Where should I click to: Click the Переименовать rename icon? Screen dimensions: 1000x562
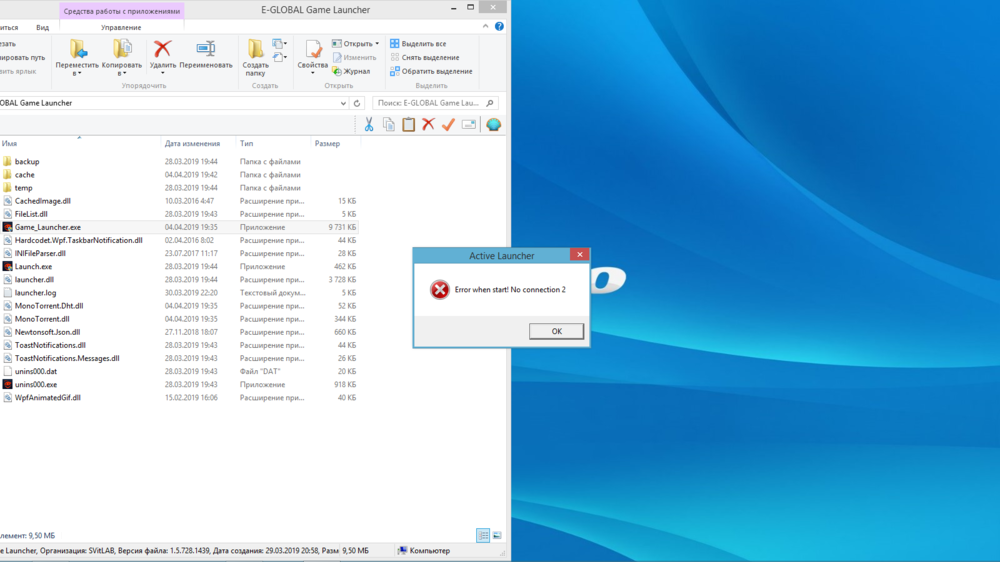[x=206, y=50]
